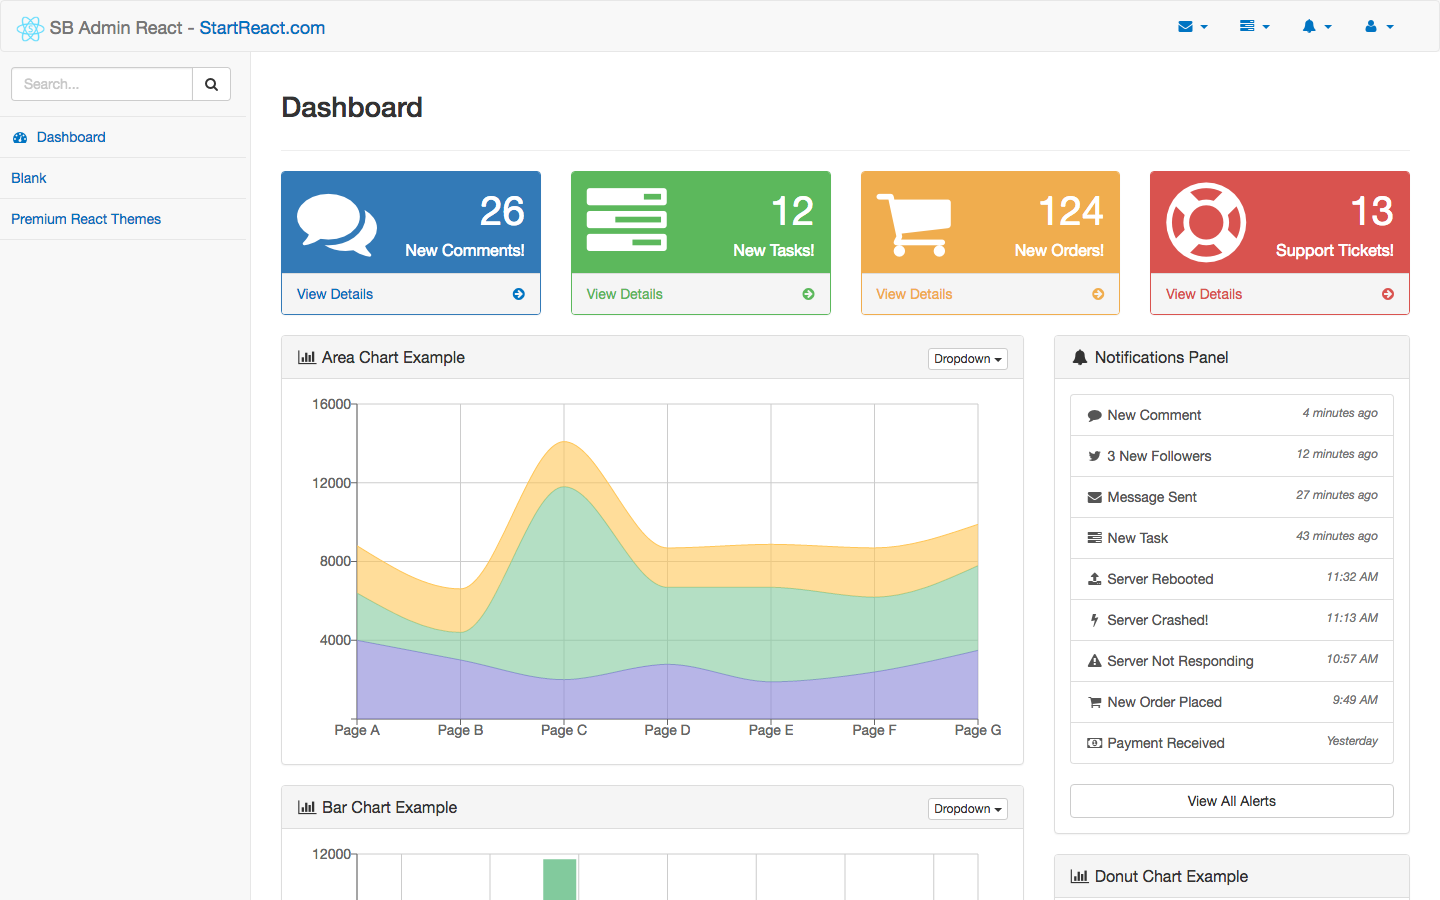Open the Blank page from sidebar

123,178
